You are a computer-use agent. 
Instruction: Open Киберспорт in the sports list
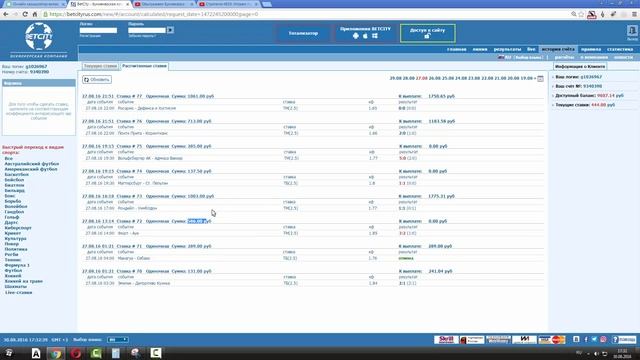18,228
